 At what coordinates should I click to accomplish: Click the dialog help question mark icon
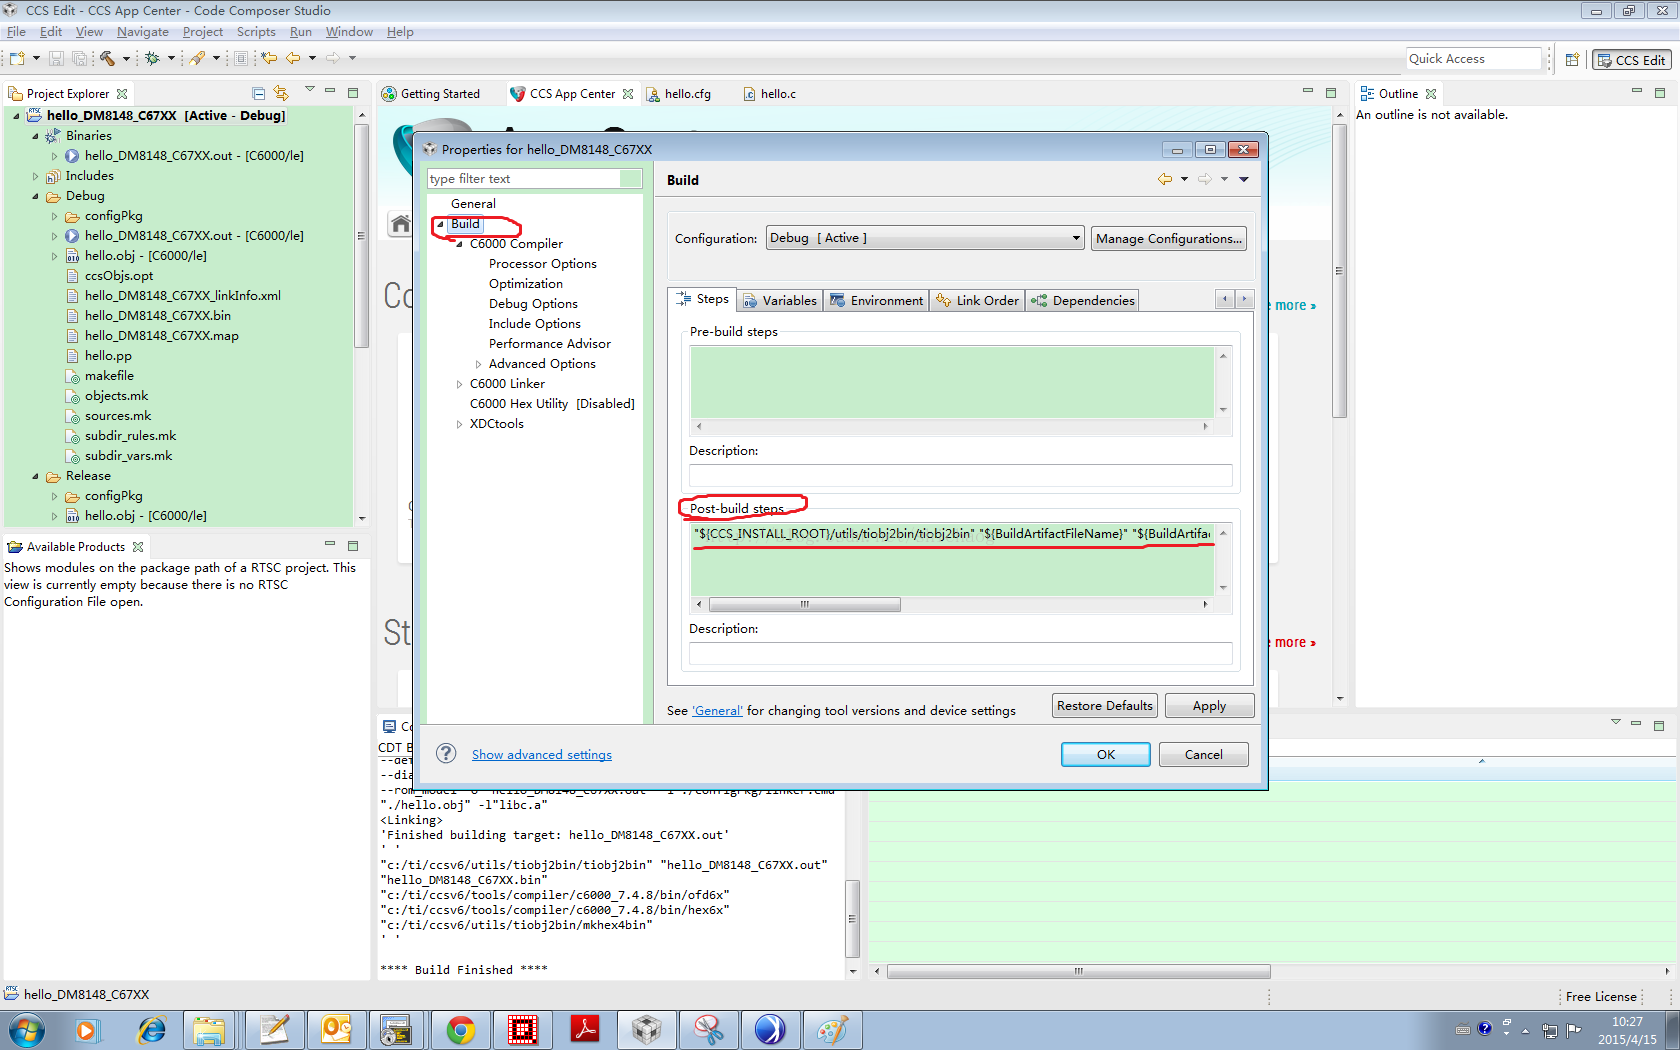pyautogui.click(x=446, y=753)
